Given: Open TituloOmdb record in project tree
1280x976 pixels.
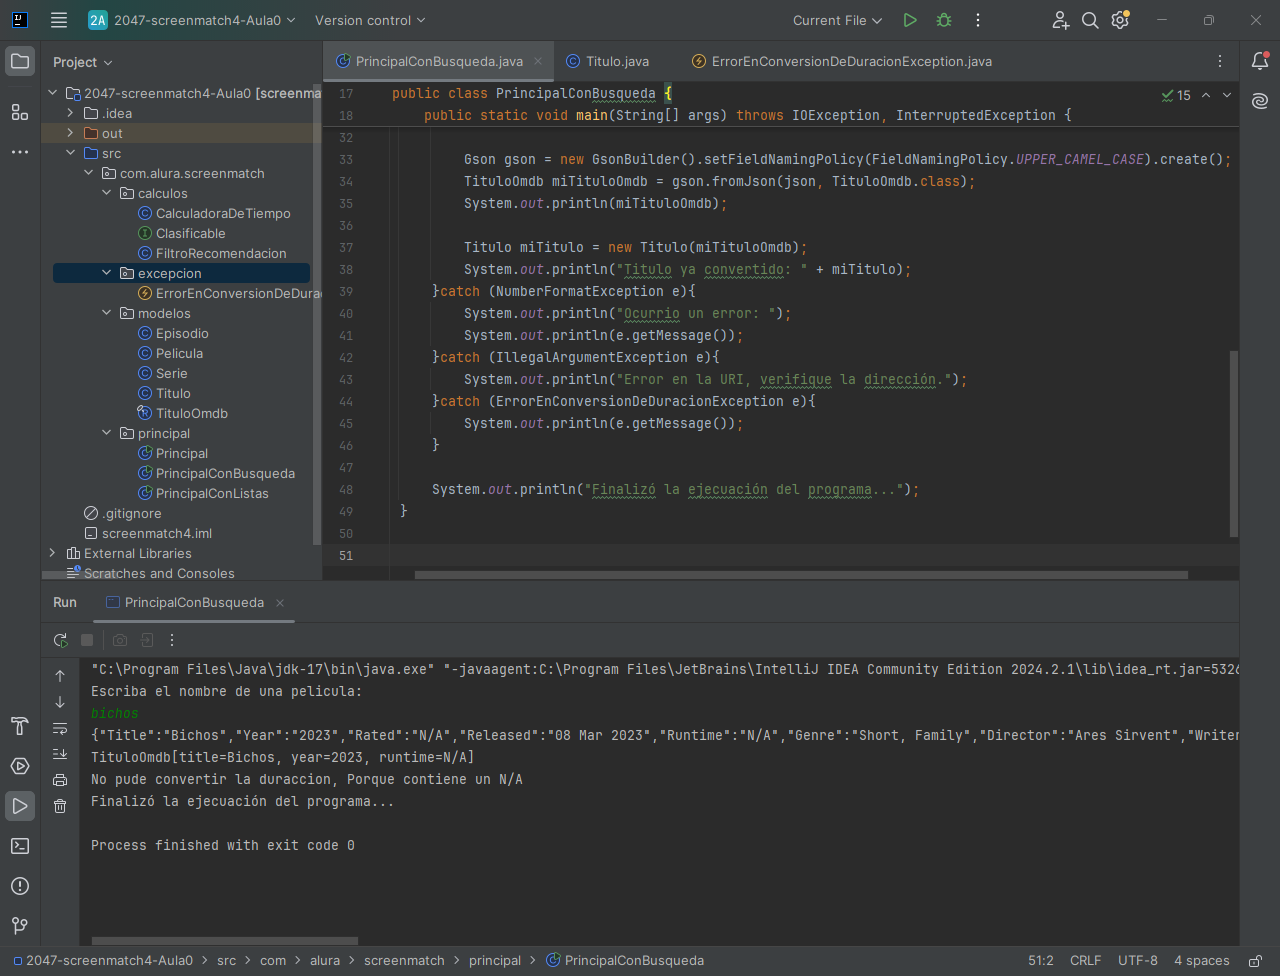Looking at the screenshot, I should point(183,413).
